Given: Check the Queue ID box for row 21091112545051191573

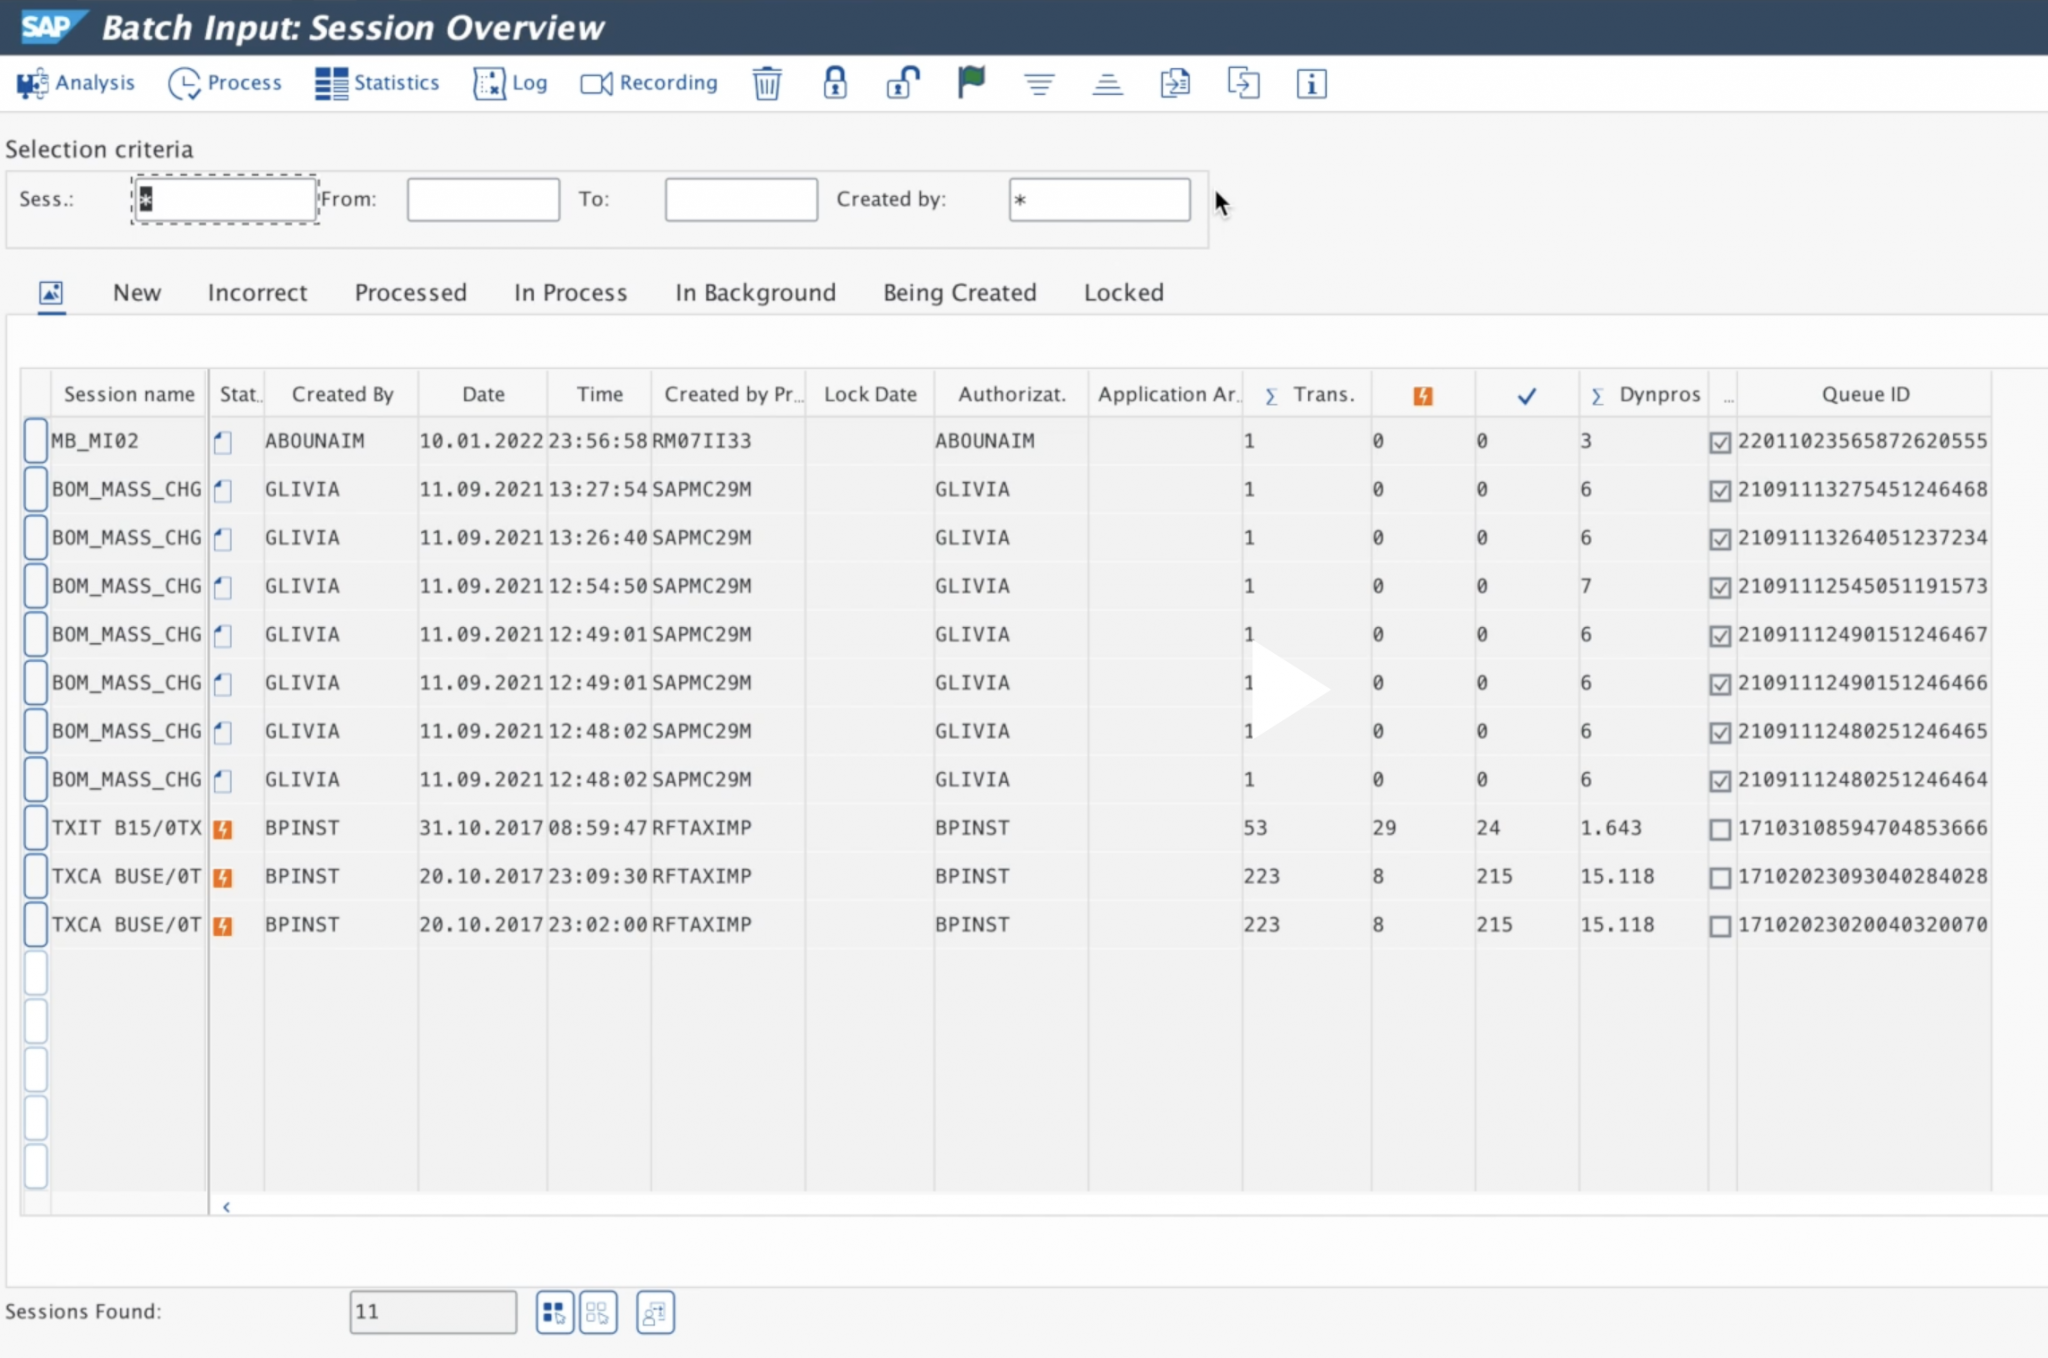Looking at the screenshot, I should 1721,586.
